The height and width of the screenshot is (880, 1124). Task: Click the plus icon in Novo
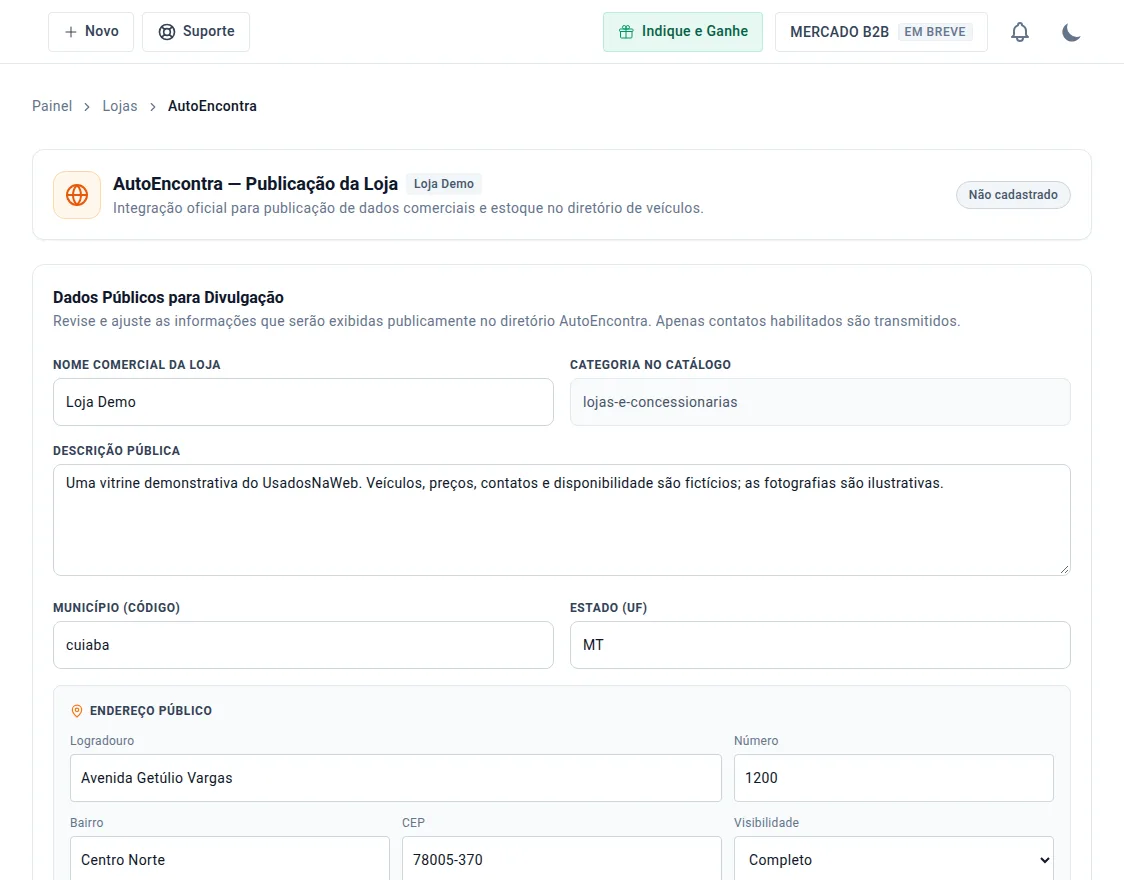click(x=70, y=32)
